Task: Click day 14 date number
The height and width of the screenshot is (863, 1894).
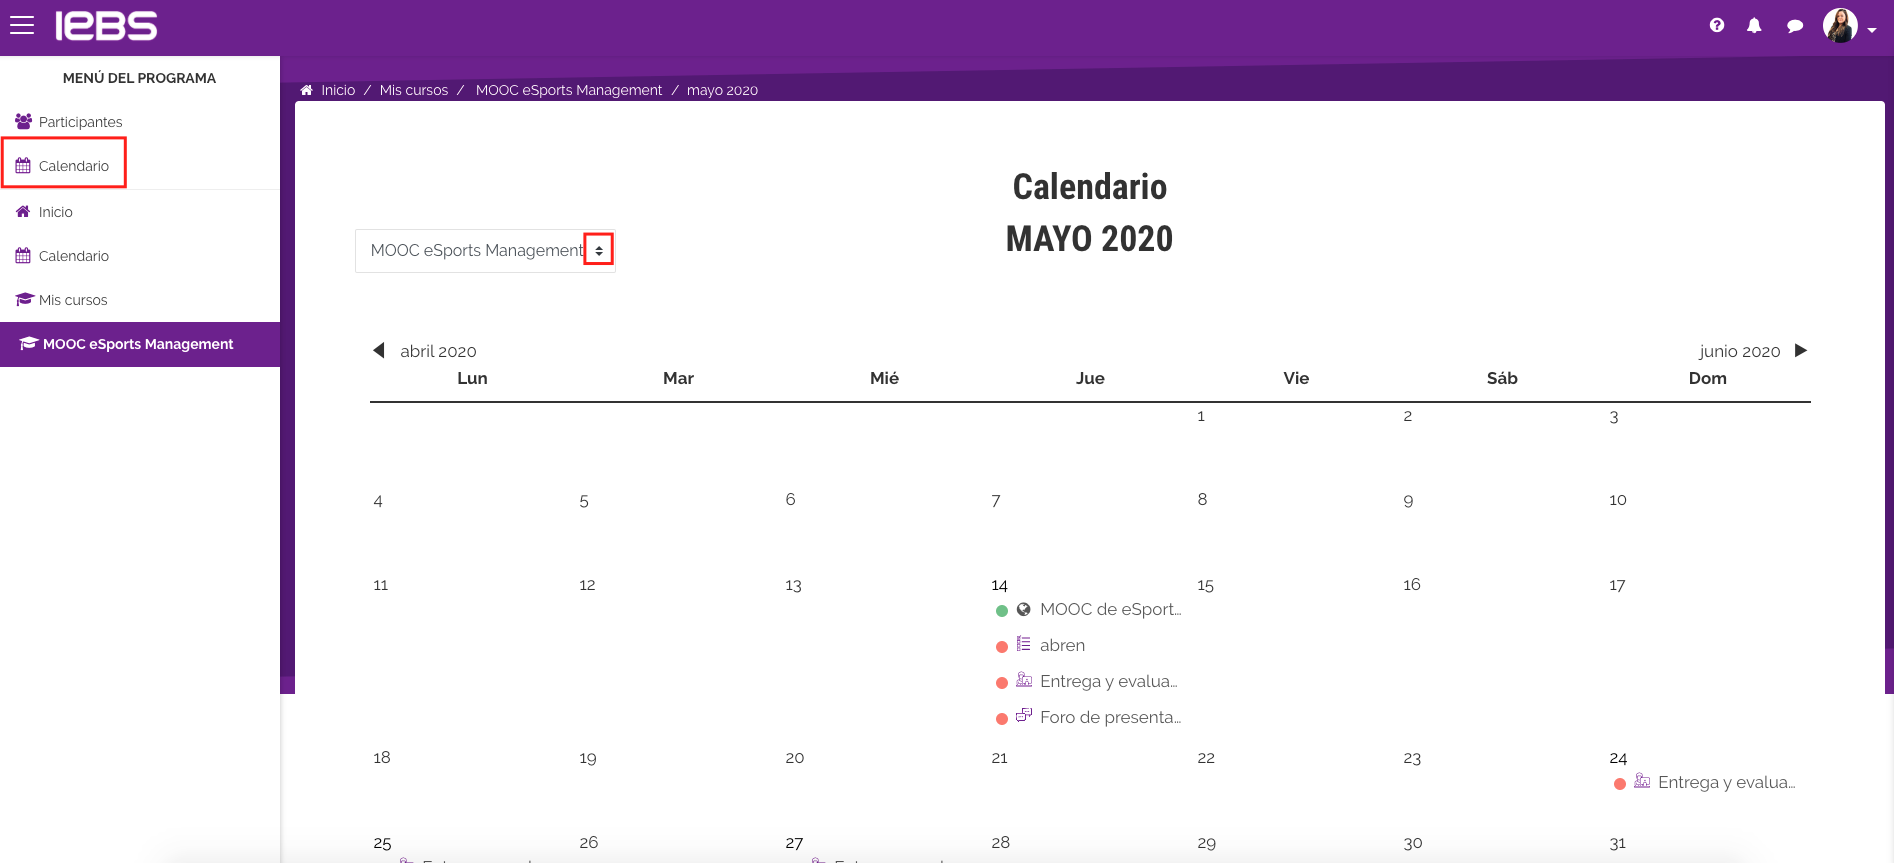Action: [999, 585]
